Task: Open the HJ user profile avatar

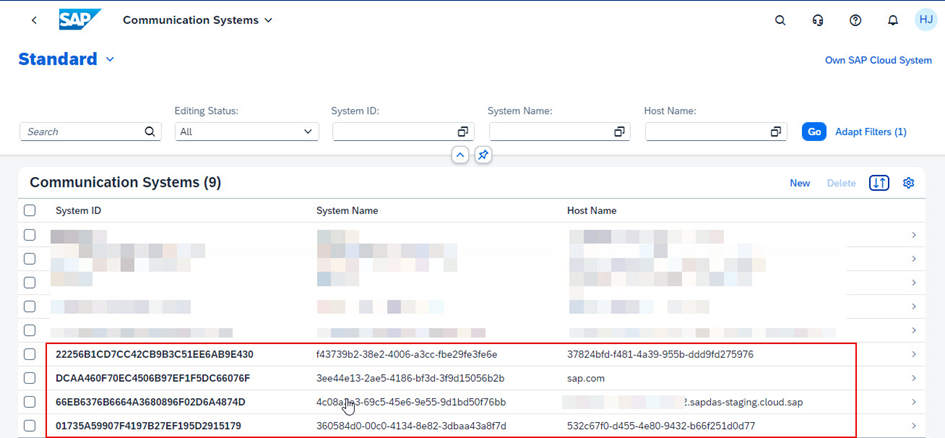Action: tap(925, 20)
